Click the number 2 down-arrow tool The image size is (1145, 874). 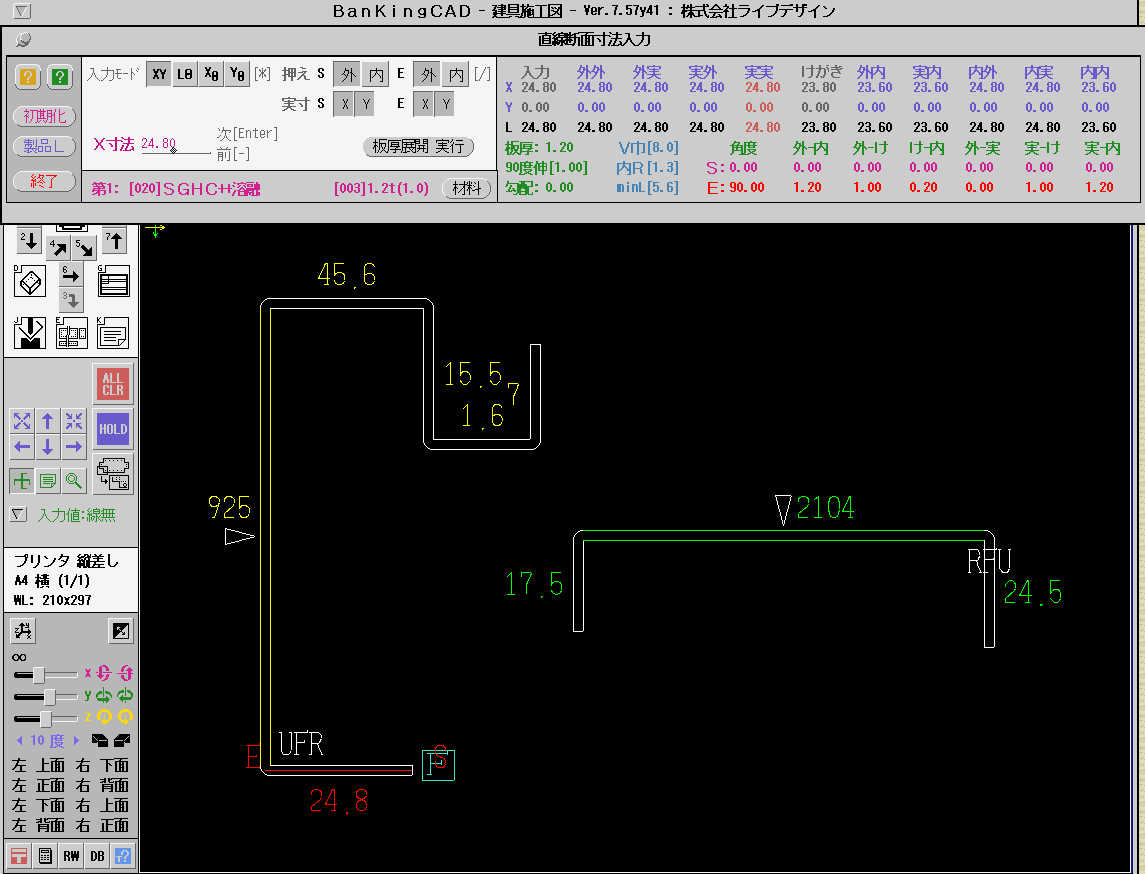coord(28,241)
